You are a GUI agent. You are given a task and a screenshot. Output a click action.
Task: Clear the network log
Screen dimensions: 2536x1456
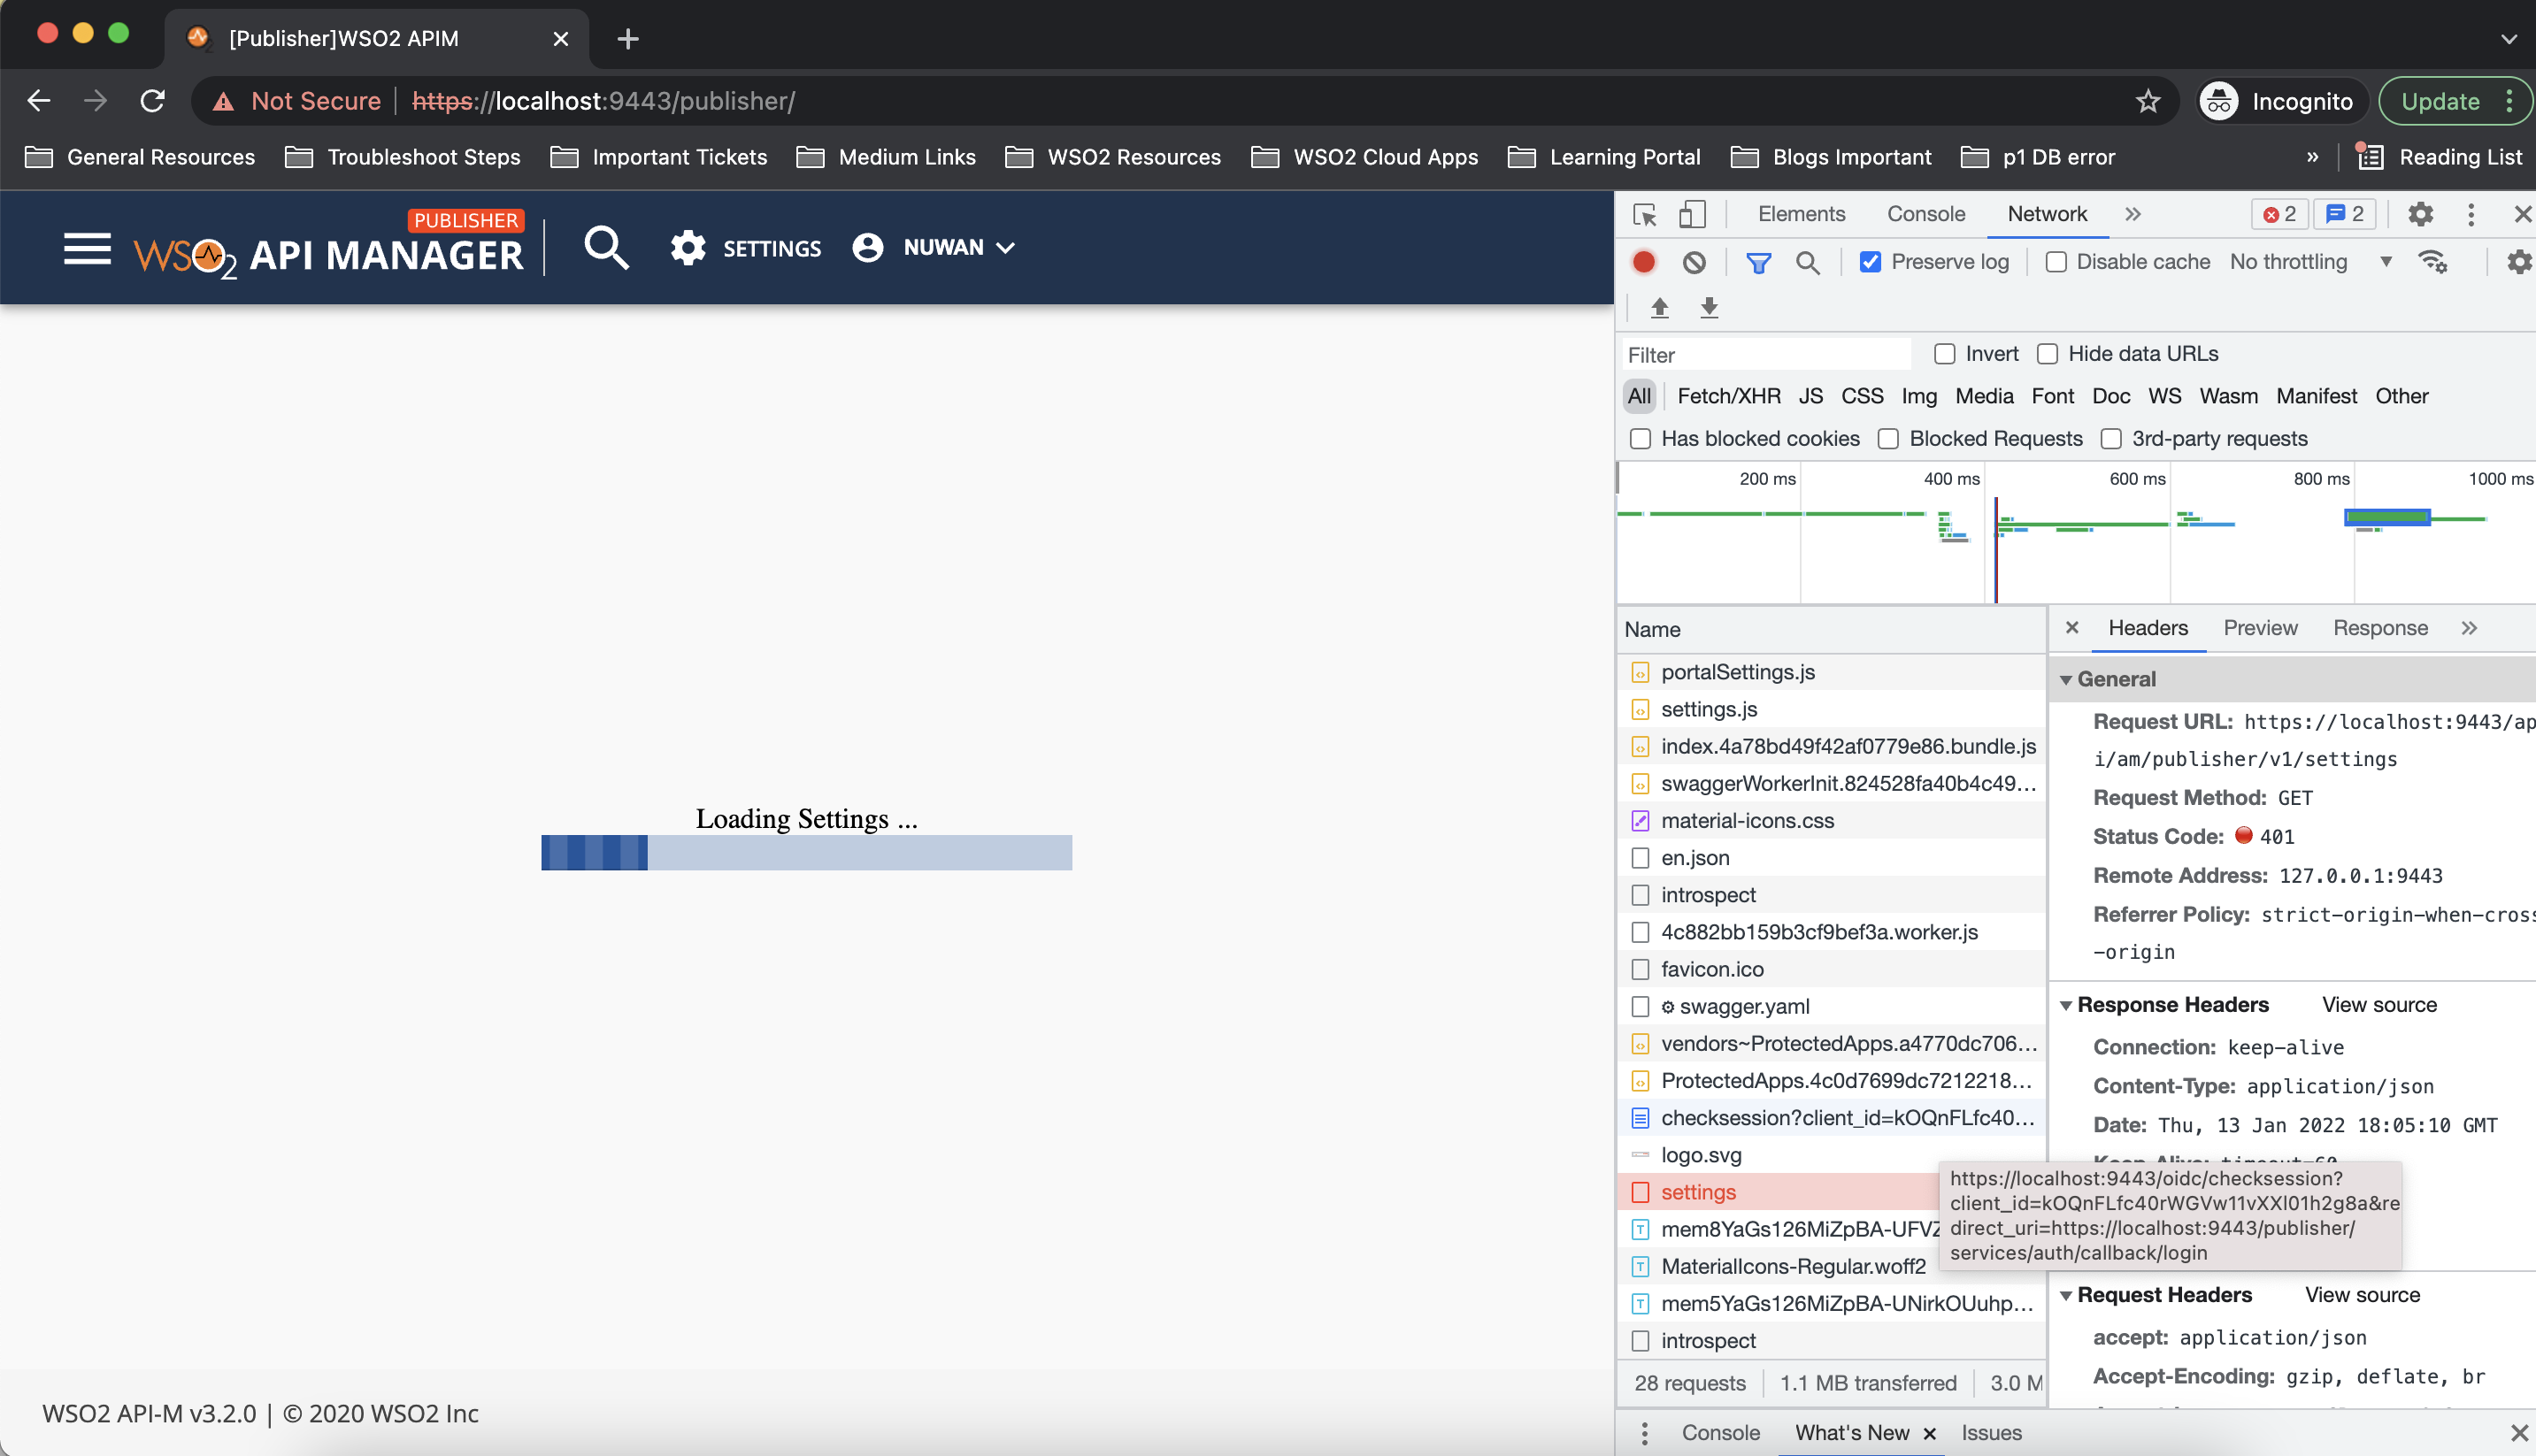coord(1693,262)
